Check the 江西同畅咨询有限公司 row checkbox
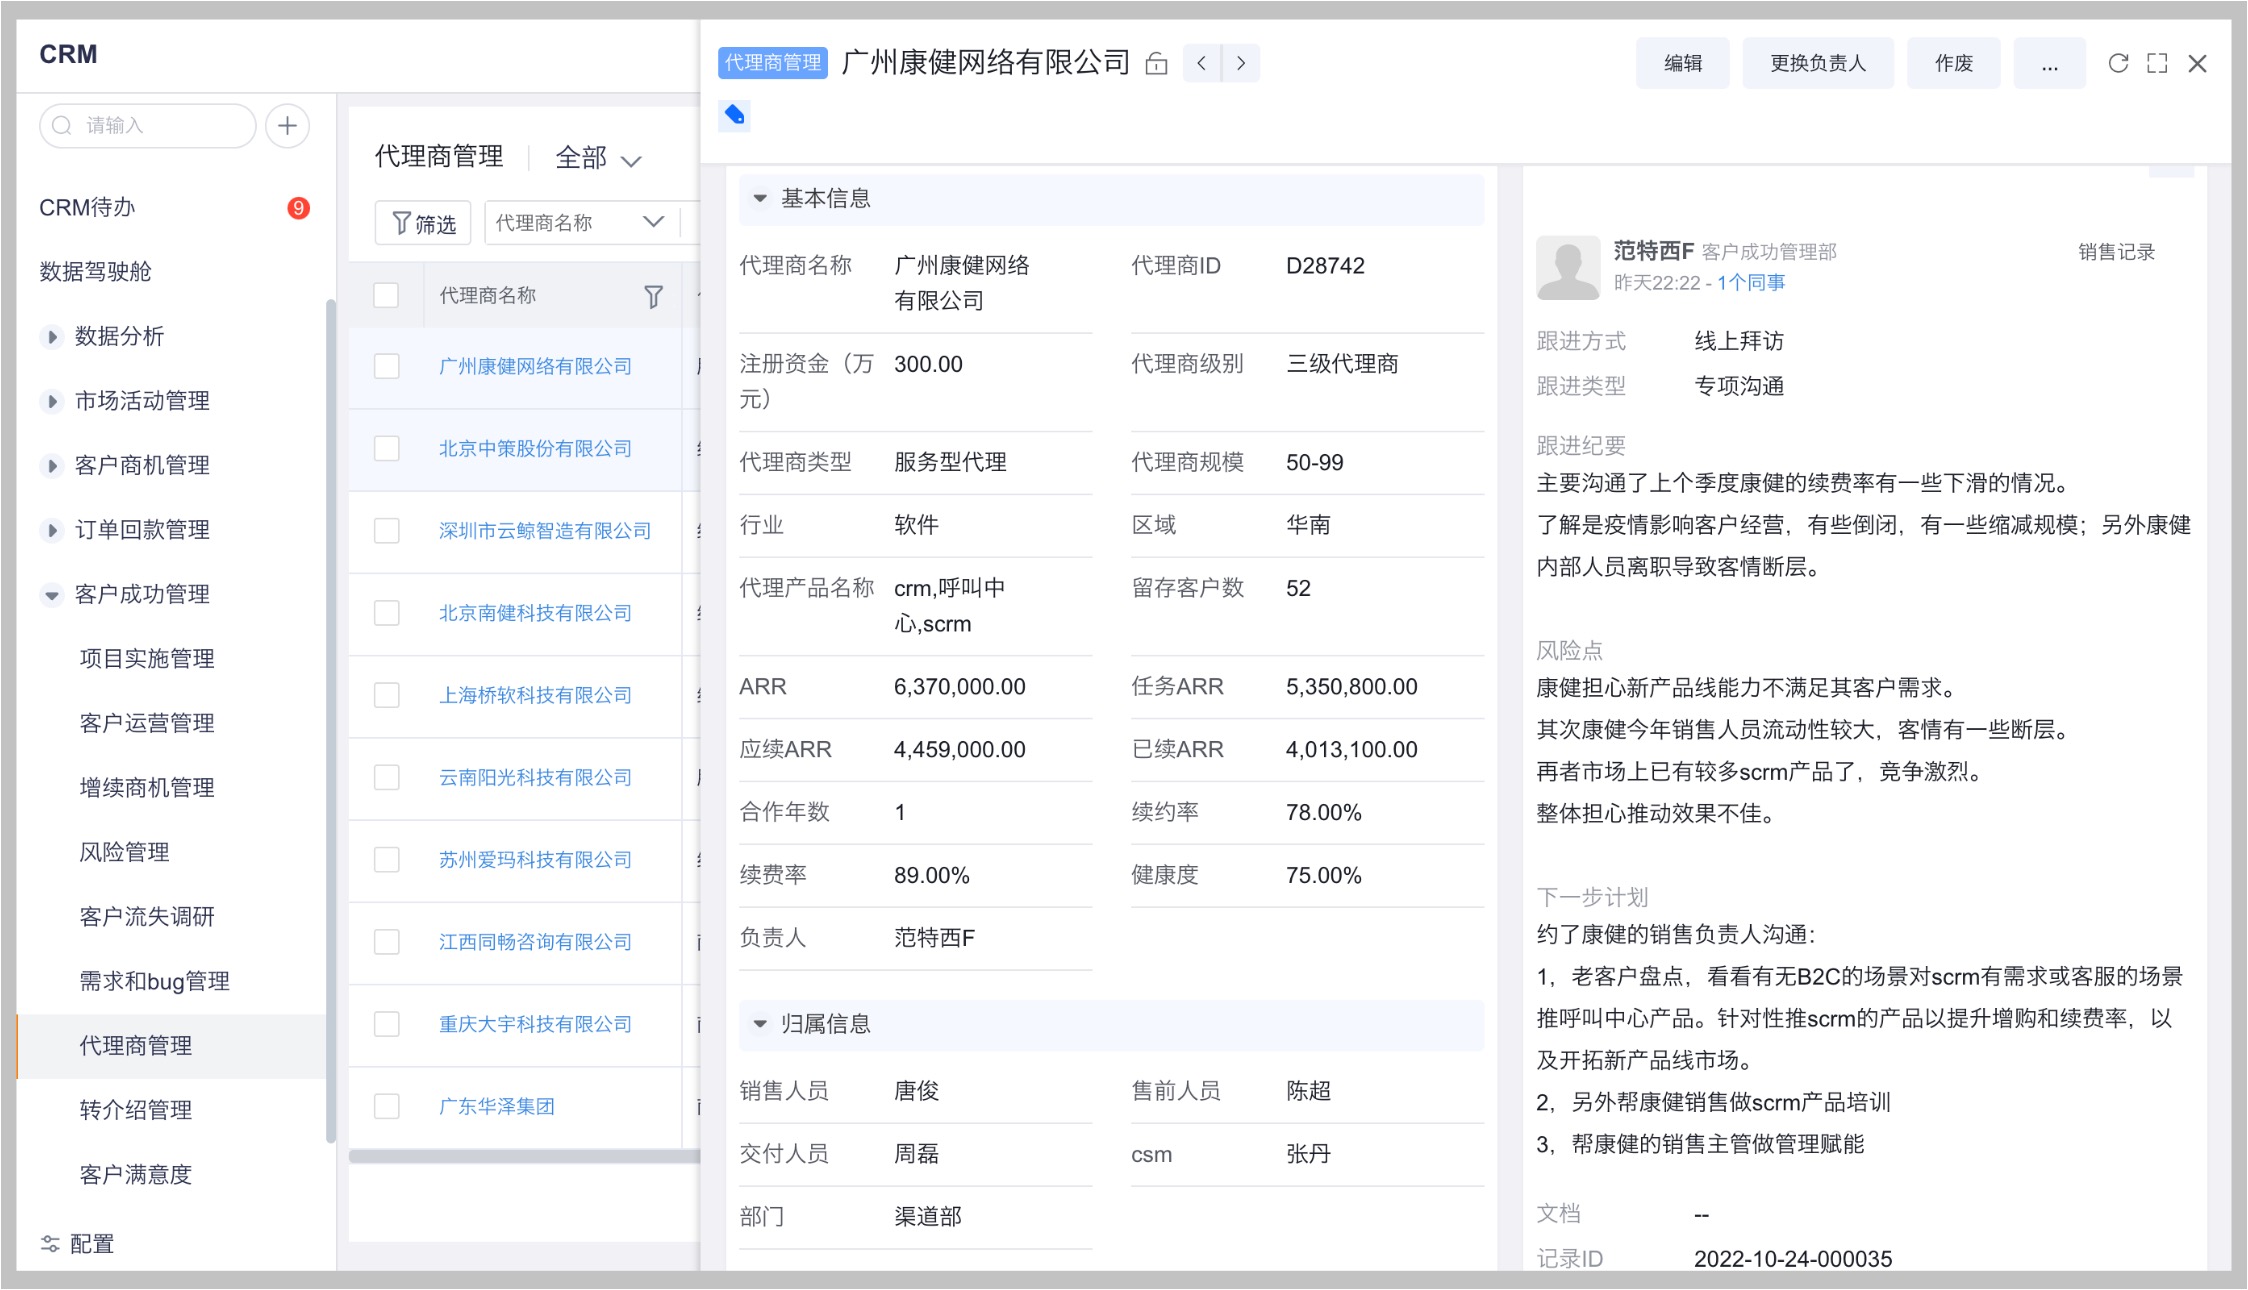This screenshot has width=2248, height=1290. tap(386, 942)
